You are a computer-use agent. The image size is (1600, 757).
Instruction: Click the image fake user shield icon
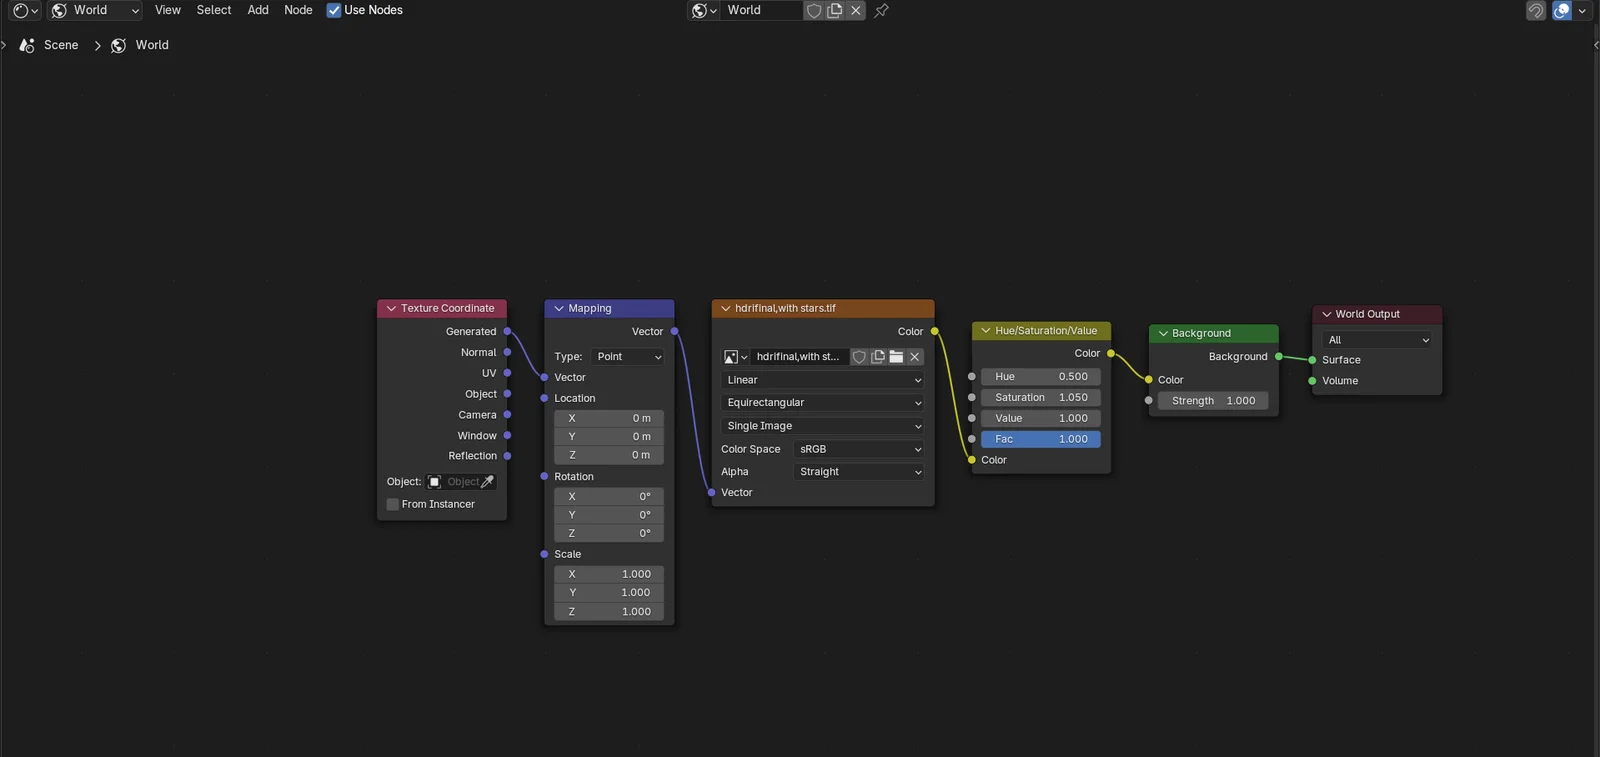859,357
